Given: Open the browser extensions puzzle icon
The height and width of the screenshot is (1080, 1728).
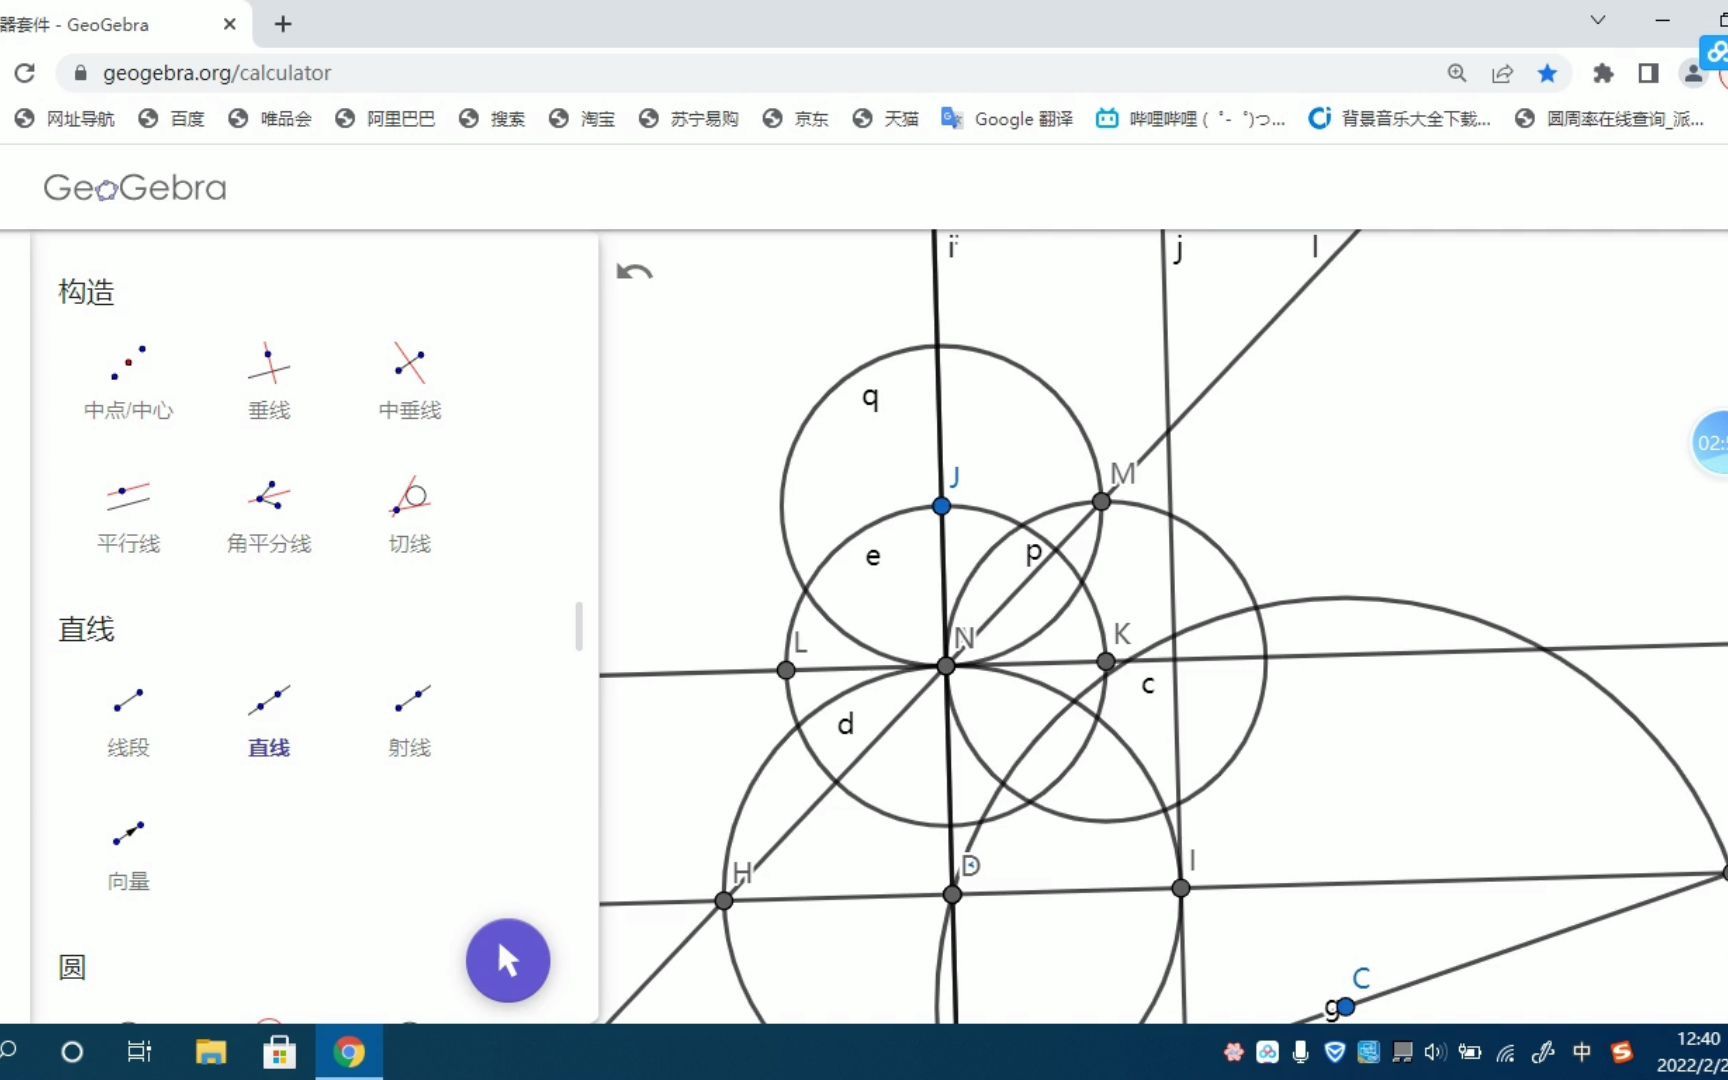Looking at the screenshot, I should [x=1603, y=73].
